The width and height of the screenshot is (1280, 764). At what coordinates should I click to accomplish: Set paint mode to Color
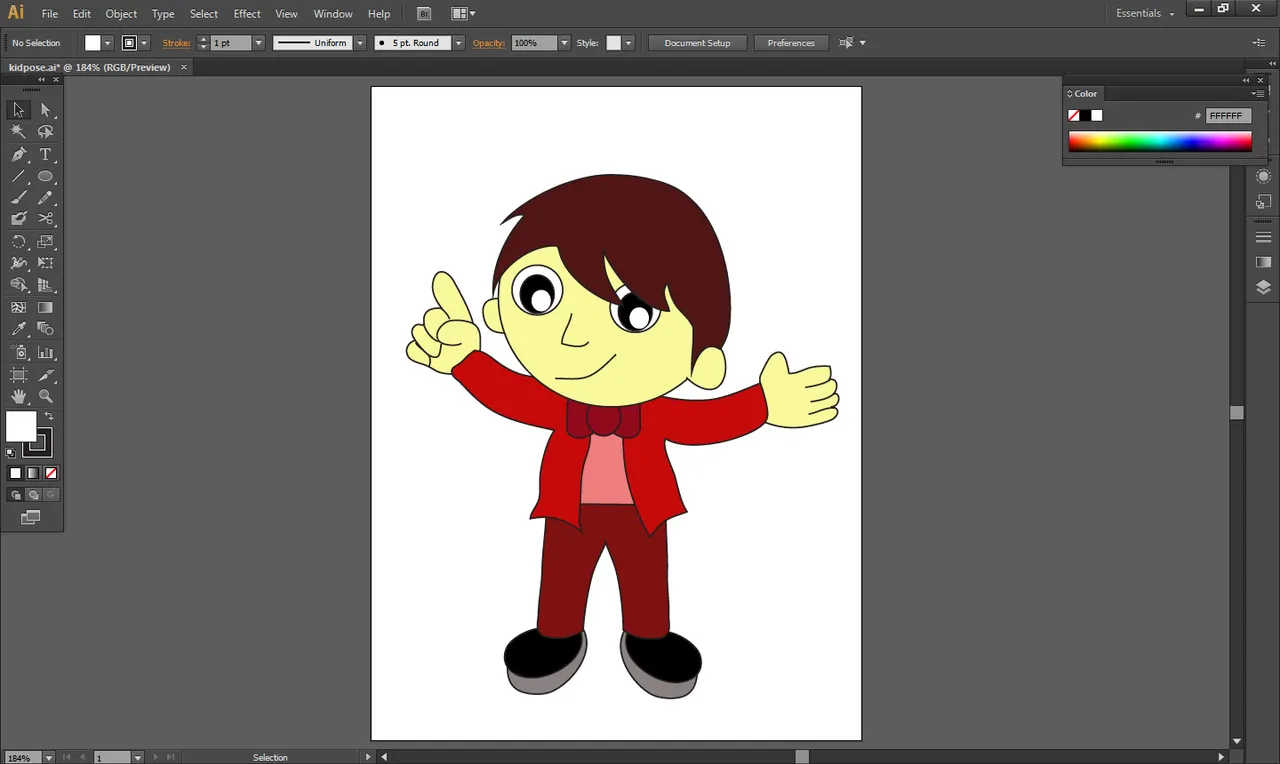15,473
